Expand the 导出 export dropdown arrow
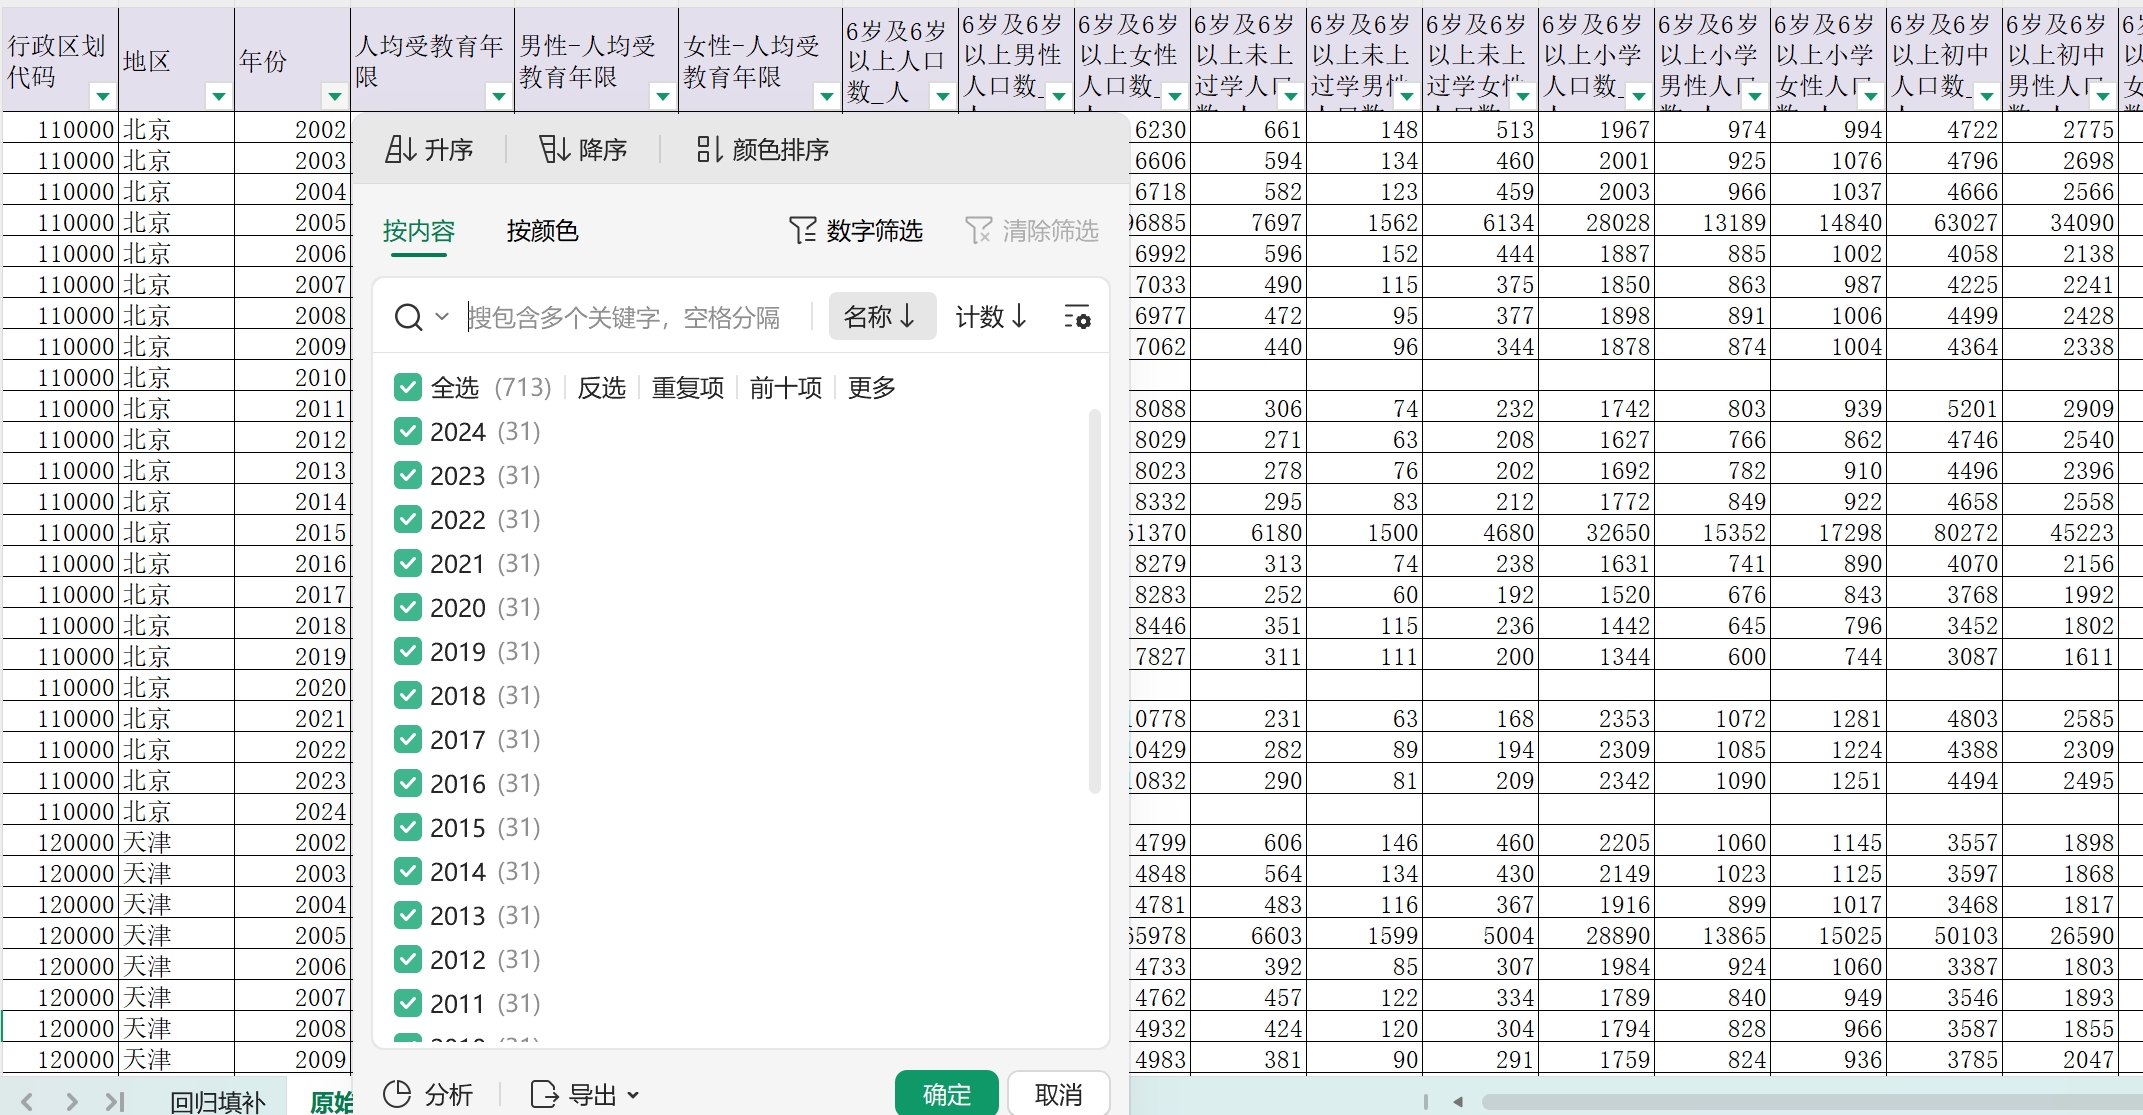2143x1115 pixels. (633, 1095)
